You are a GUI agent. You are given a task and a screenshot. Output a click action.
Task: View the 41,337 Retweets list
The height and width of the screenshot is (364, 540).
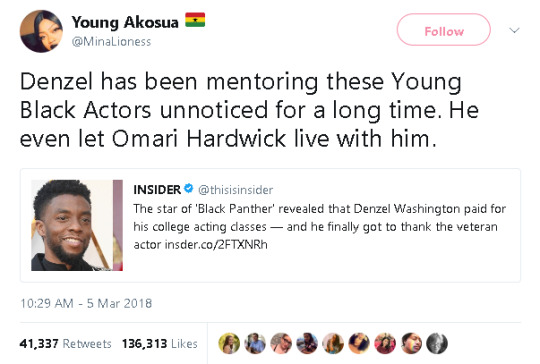[x=65, y=343]
